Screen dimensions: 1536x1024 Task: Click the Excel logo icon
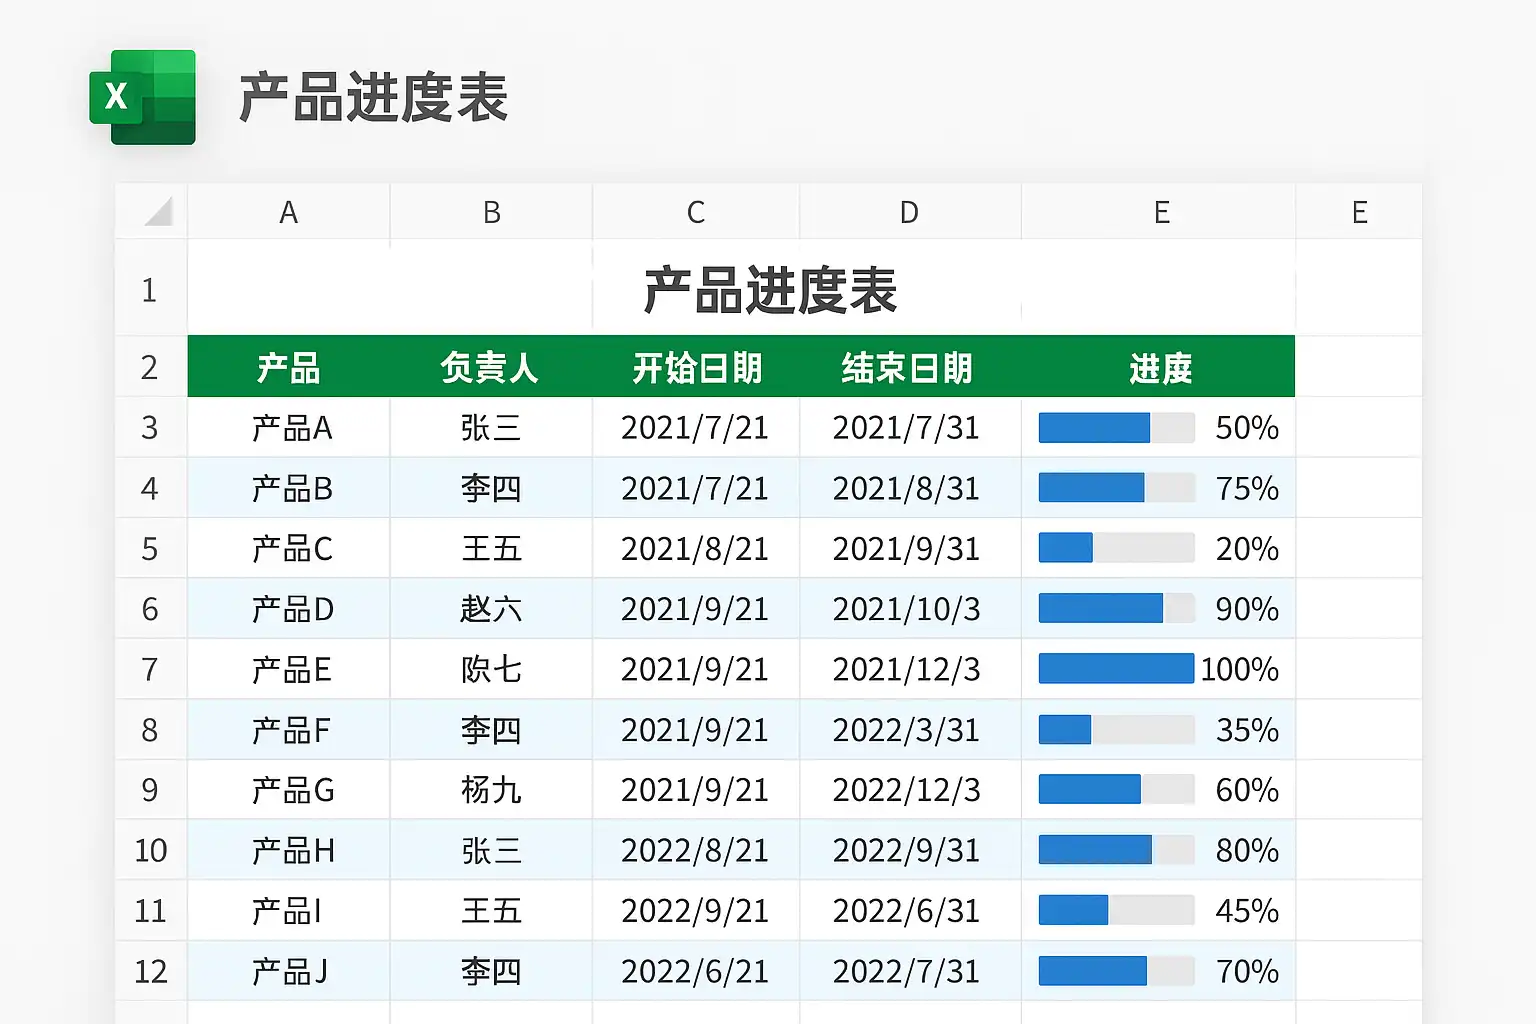[142, 97]
